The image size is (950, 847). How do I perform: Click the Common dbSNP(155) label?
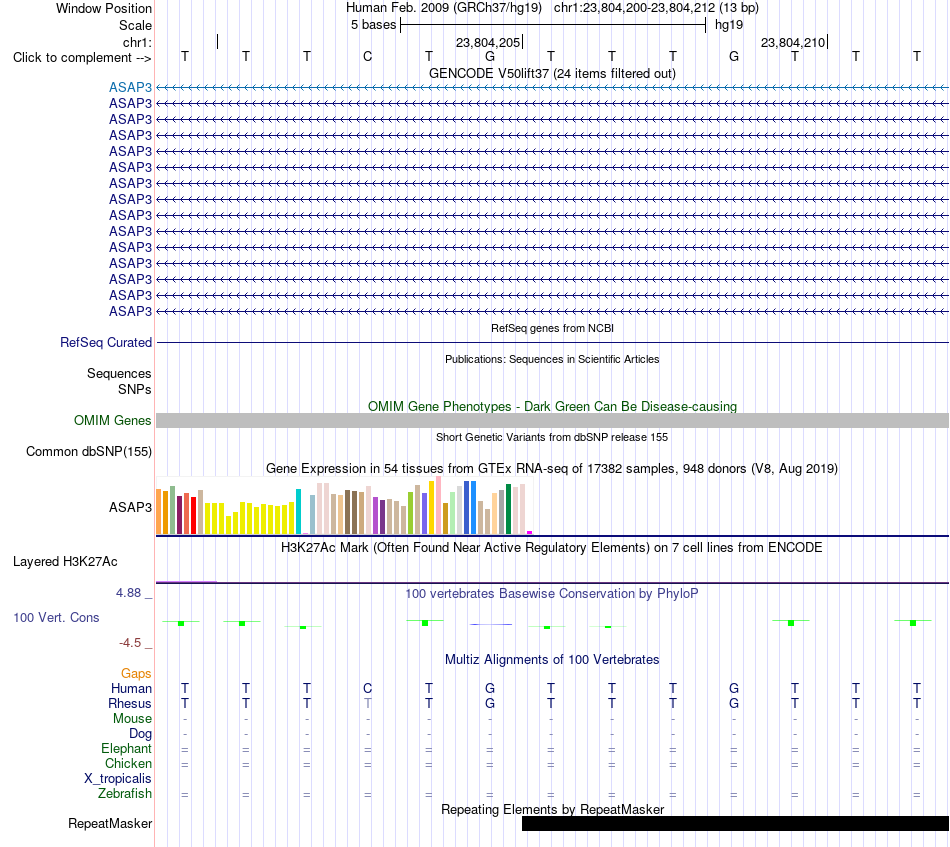click(x=89, y=451)
